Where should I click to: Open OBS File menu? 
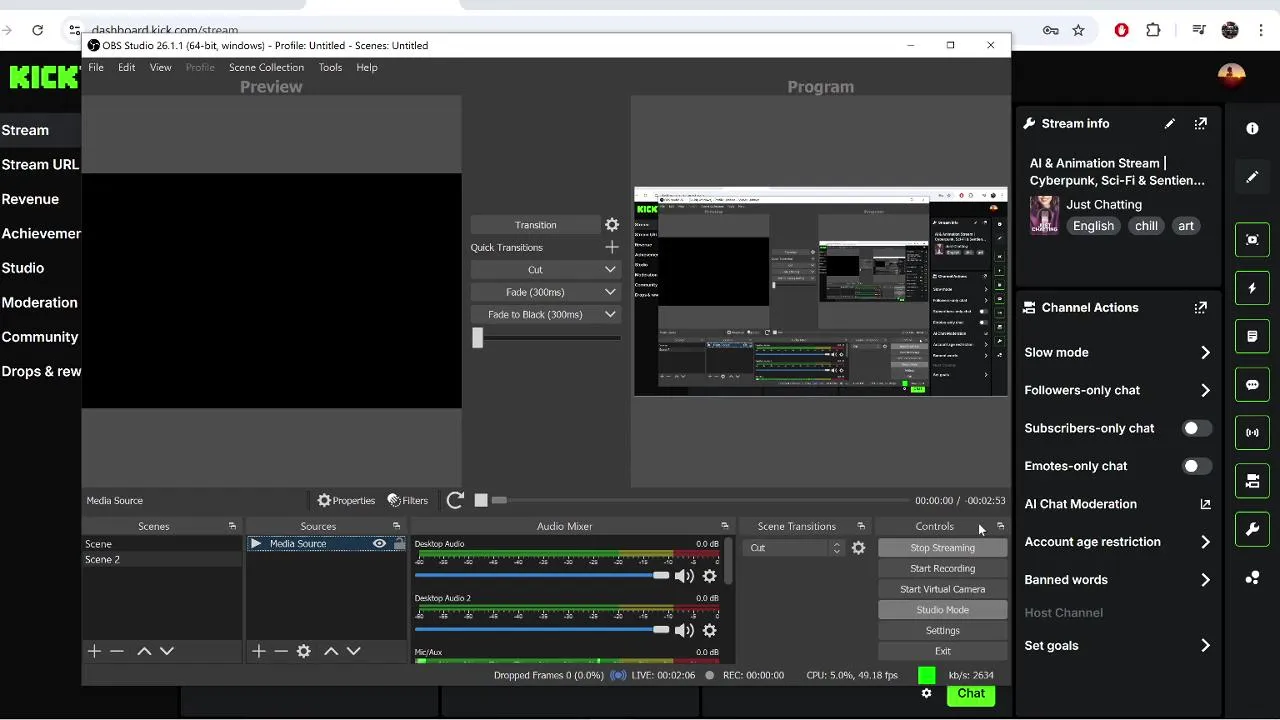tap(96, 67)
